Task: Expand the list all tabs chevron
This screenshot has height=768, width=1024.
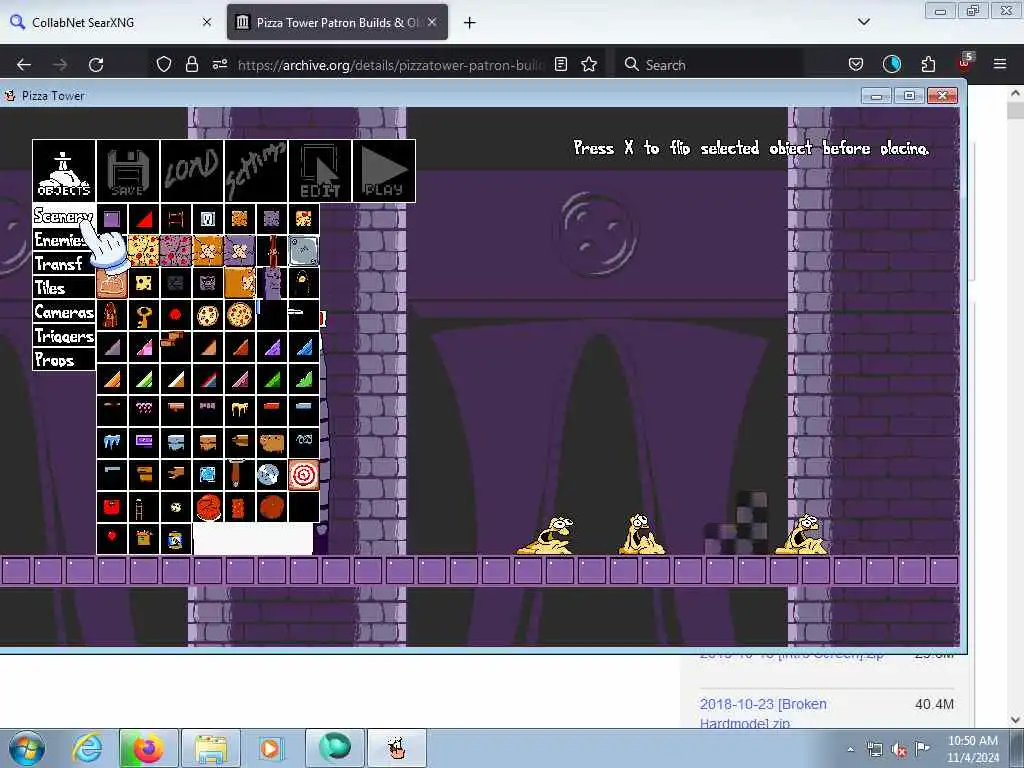Action: 863,22
